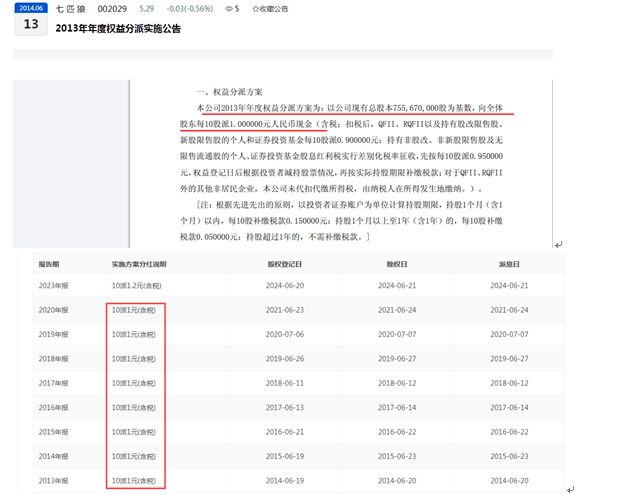Click the 收藏公告 star icon
The width and height of the screenshot is (637, 495).
pos(256,9)
